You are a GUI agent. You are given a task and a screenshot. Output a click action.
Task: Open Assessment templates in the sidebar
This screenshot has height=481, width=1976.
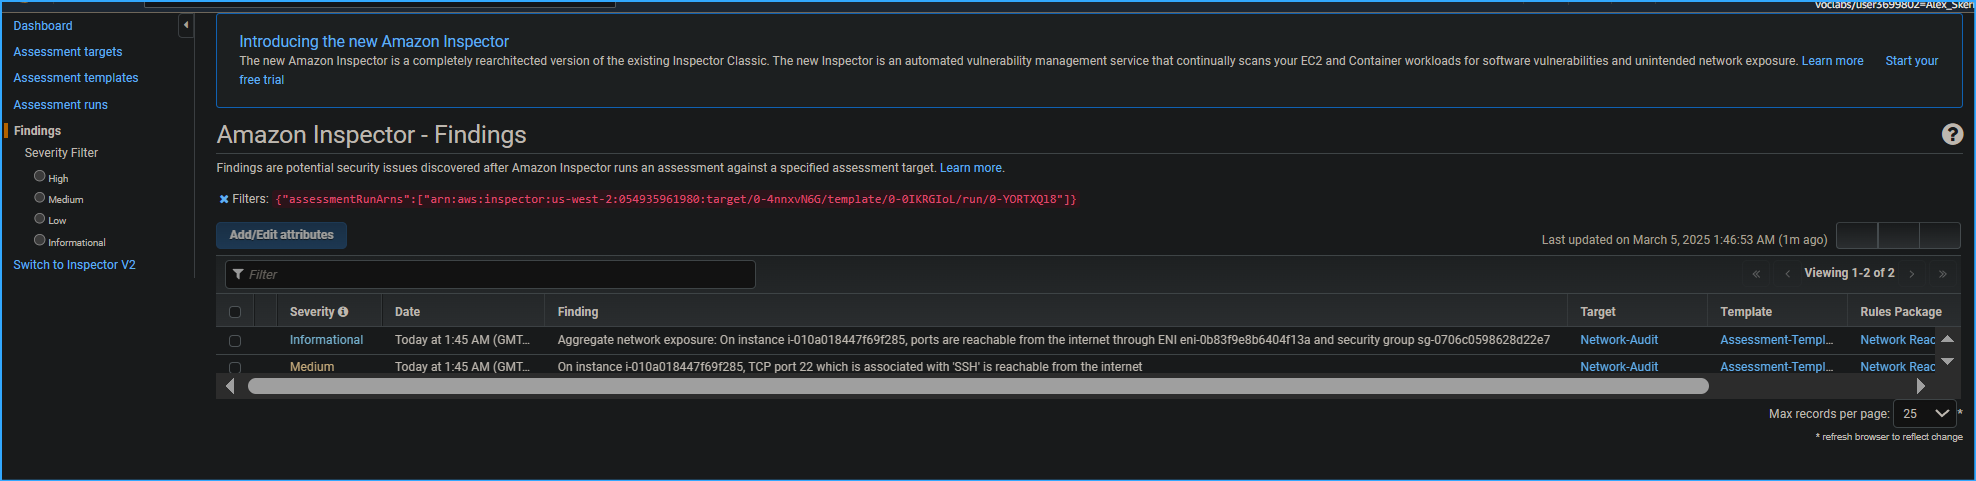(x=76, y=78)
